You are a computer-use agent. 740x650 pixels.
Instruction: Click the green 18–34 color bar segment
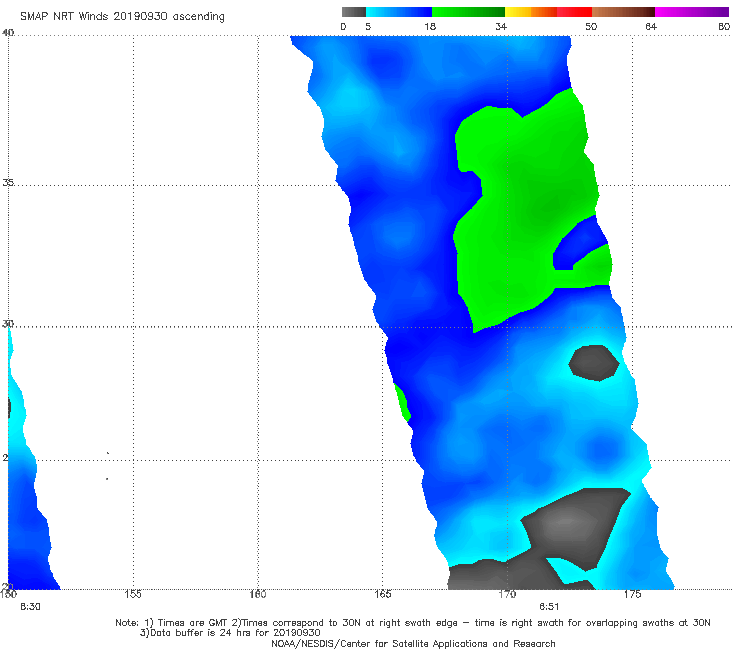(469, 12)
